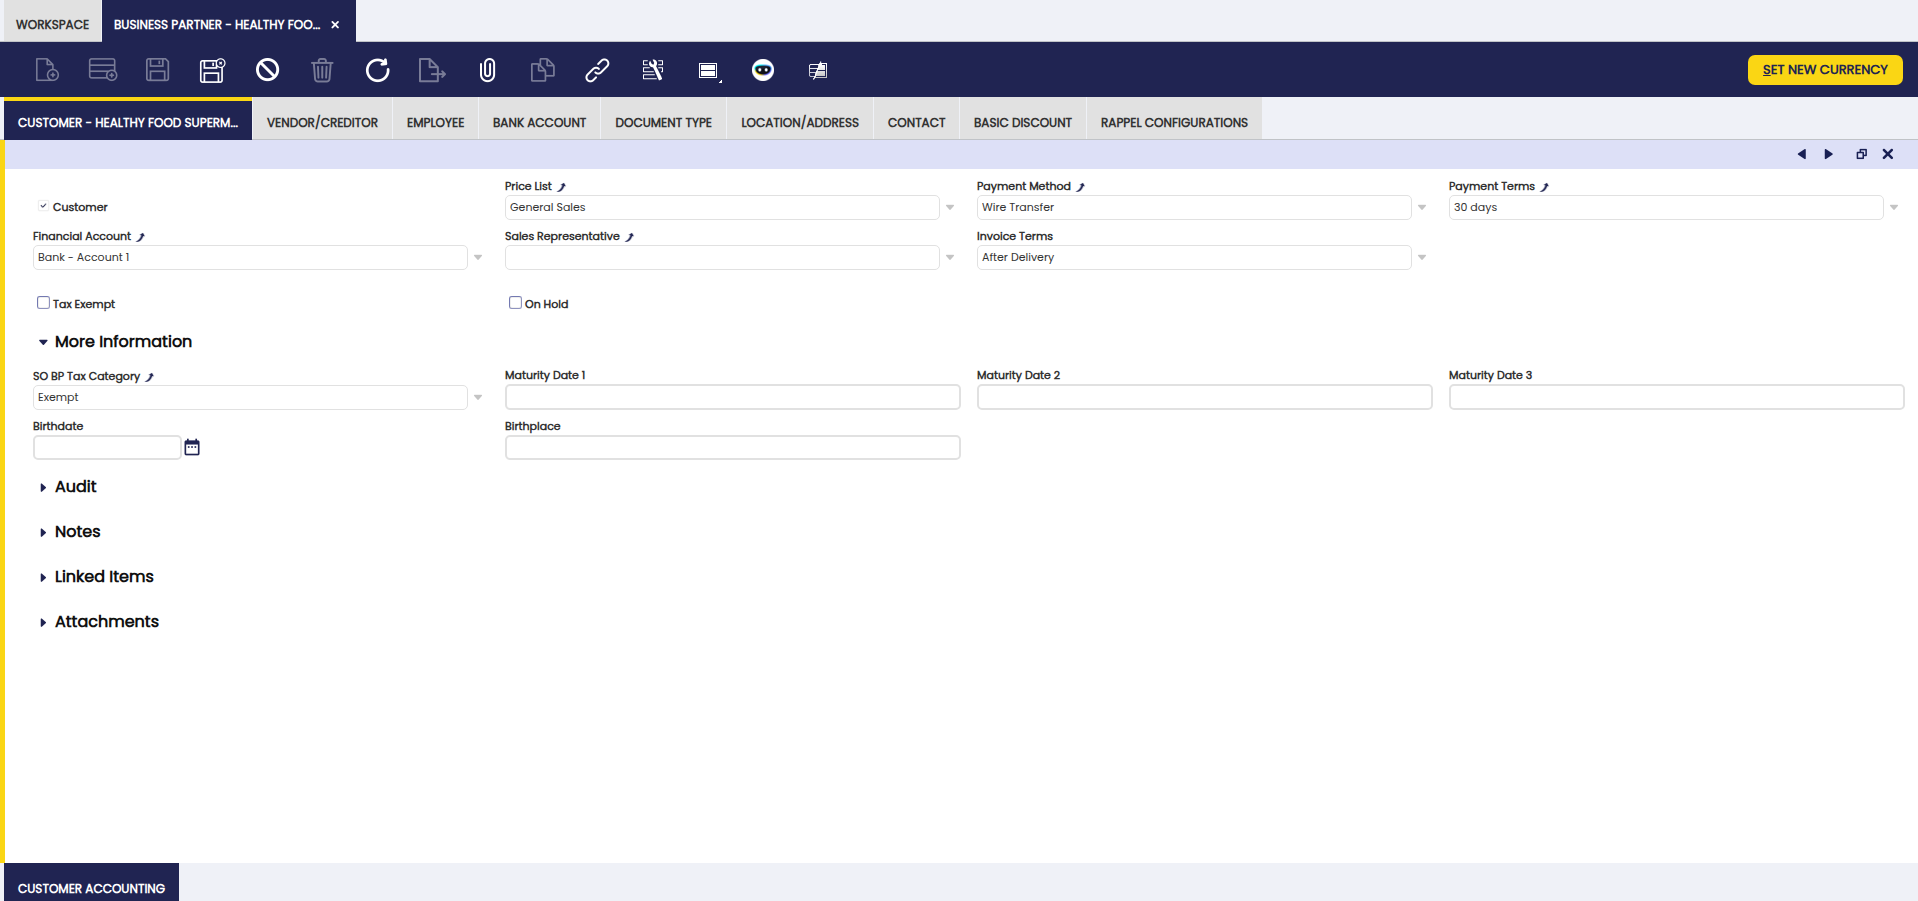Check the On Hold checkbox
Viewport: 1918px width, 901px height.
515,303
